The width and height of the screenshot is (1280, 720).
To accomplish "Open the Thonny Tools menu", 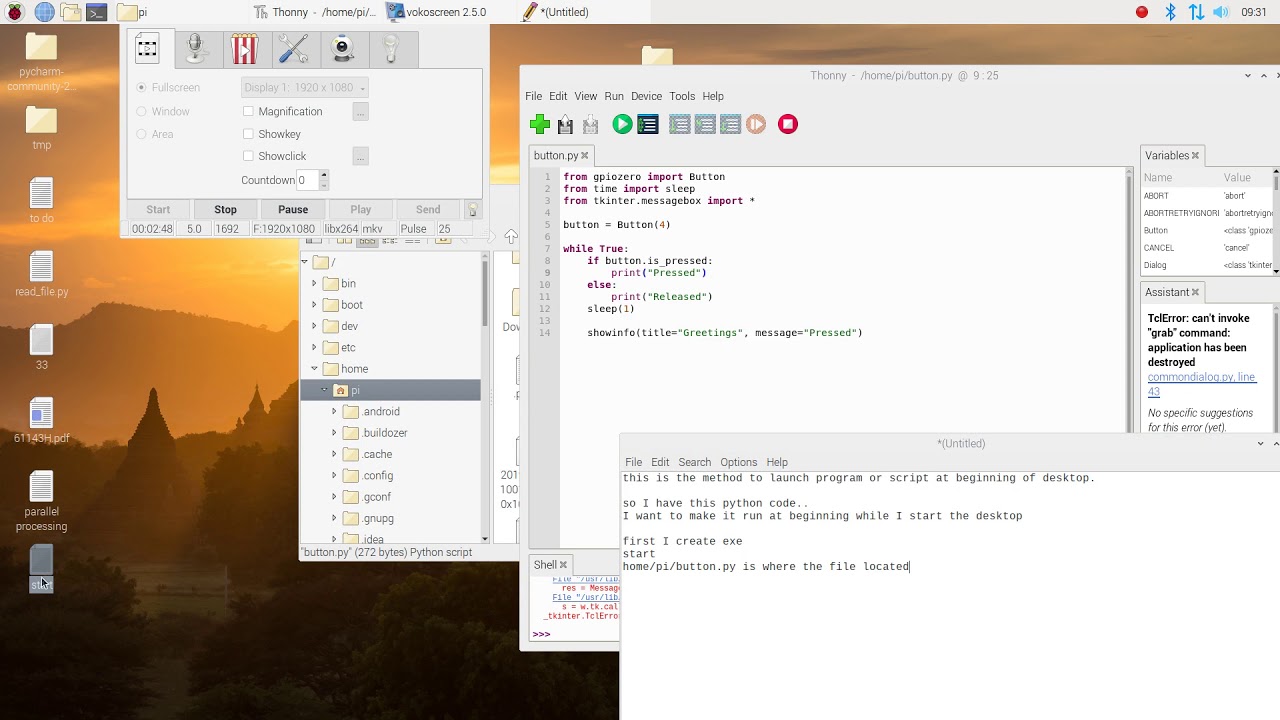I will tap(682, 96).
